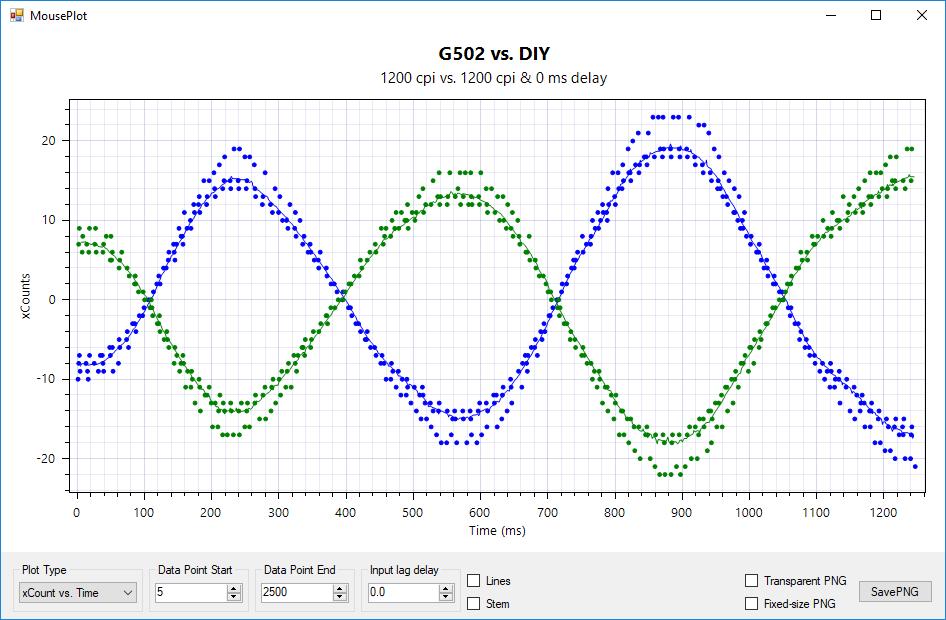Enable the Fixed-size PNG checkbox
Viewport: 946px width, 620px height.
(751, 603)
